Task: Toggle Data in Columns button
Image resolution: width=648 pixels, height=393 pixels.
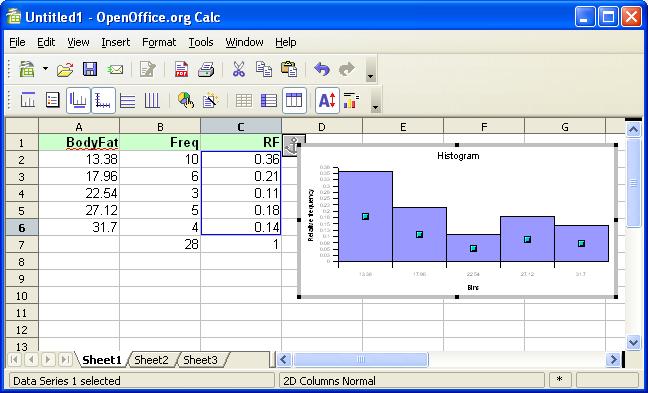Action: click(x=294, y=100)
